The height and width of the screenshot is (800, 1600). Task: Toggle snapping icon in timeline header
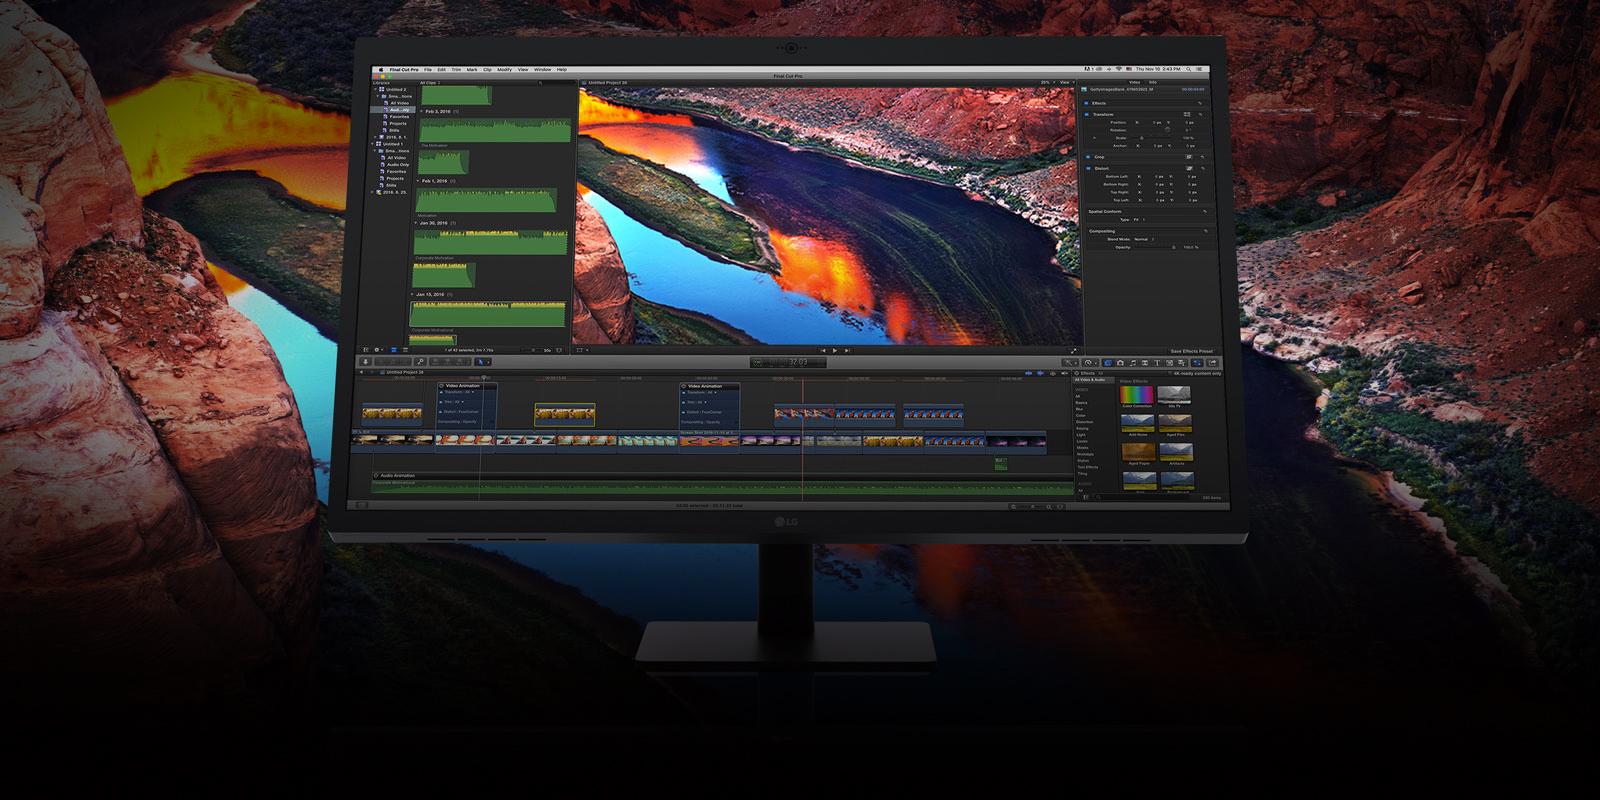[1065, 373]
